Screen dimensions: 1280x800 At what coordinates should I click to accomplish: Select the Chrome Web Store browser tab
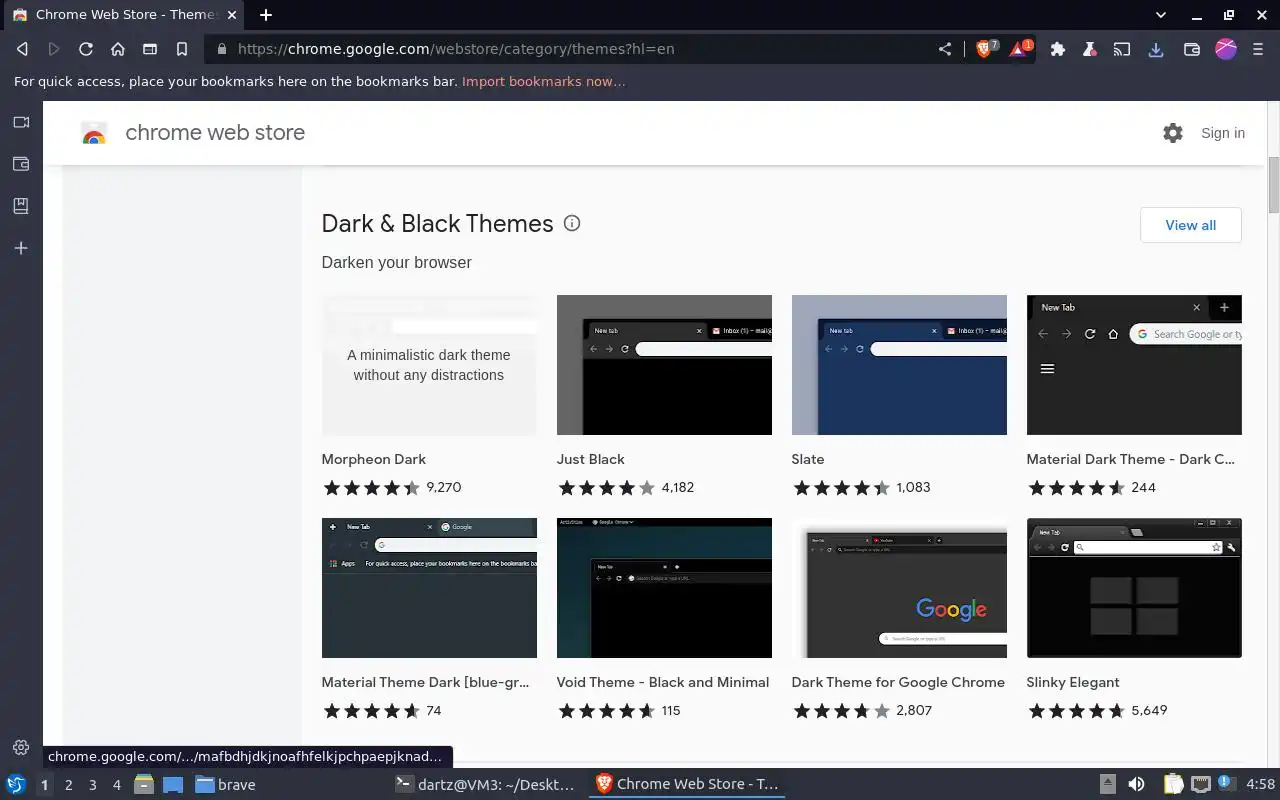pyautogui.click(x=124, y=15)
